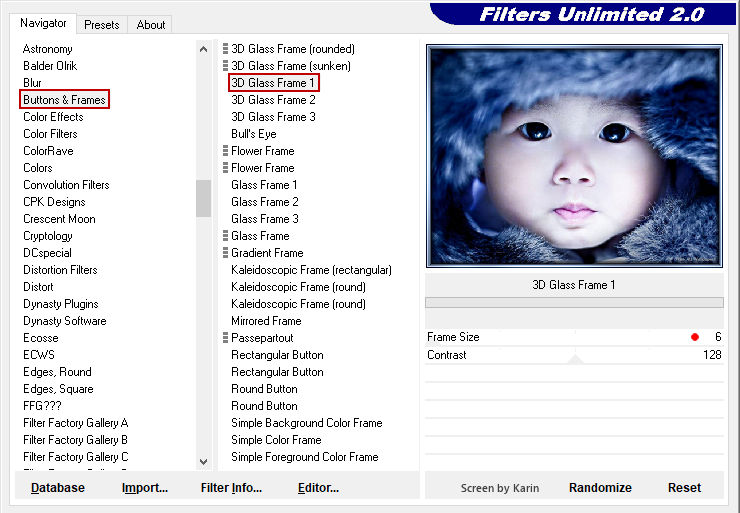Click the icon next to 3D Glass Frame (sunken)
This screenshot has height=513, width=740.
point(225,66)
